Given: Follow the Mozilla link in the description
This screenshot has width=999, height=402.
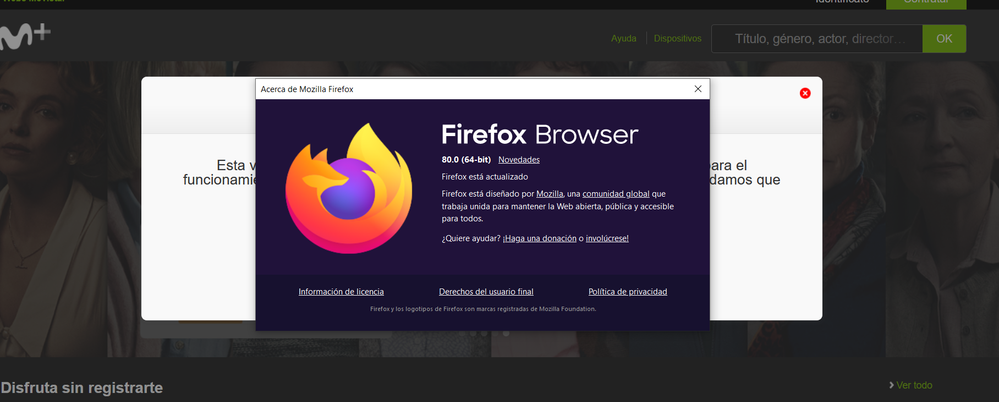Looking at the screenshot, I should point(549,193).
